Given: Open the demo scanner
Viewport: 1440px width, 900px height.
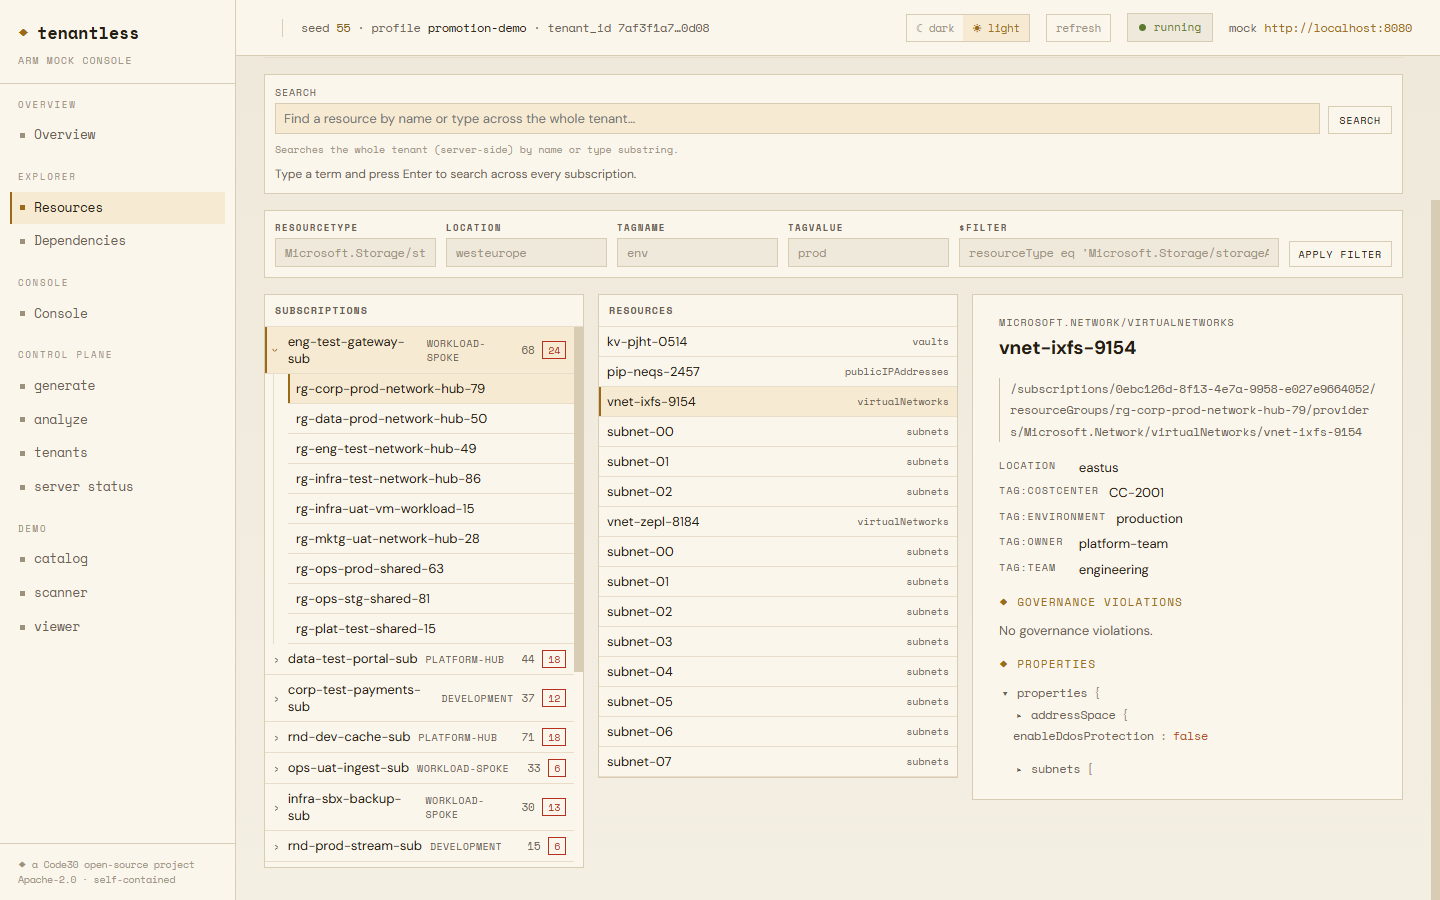Looking at the screenshot, I should point(117,593).
